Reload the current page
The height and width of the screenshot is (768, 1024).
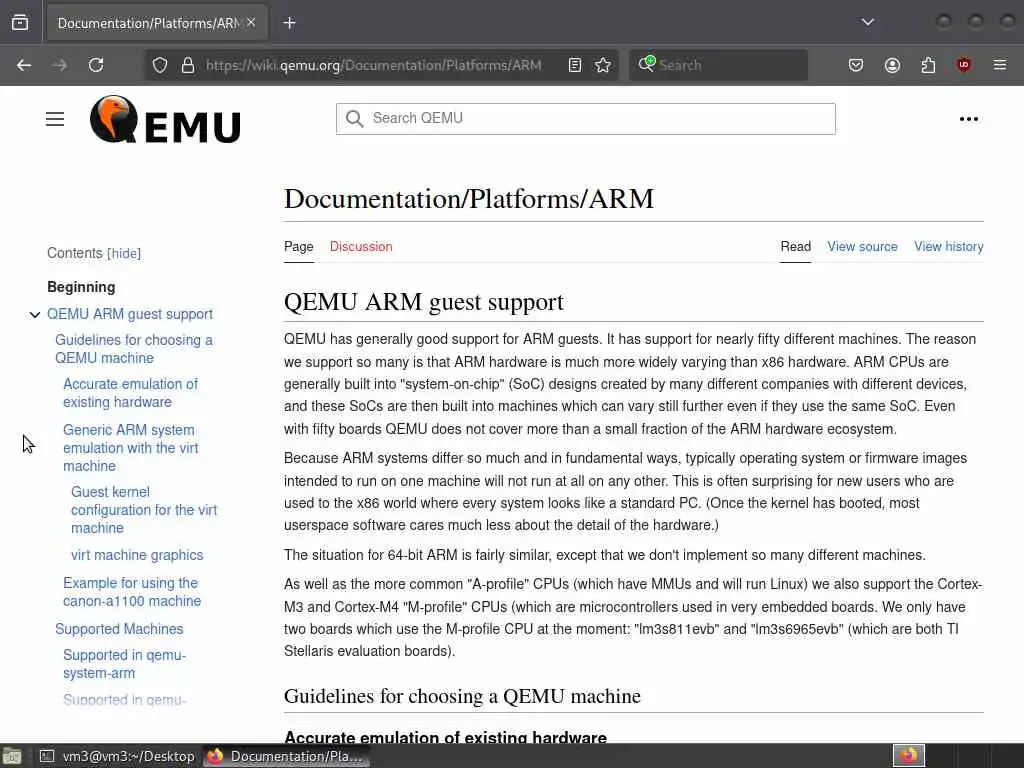click(x=96, y=65)
